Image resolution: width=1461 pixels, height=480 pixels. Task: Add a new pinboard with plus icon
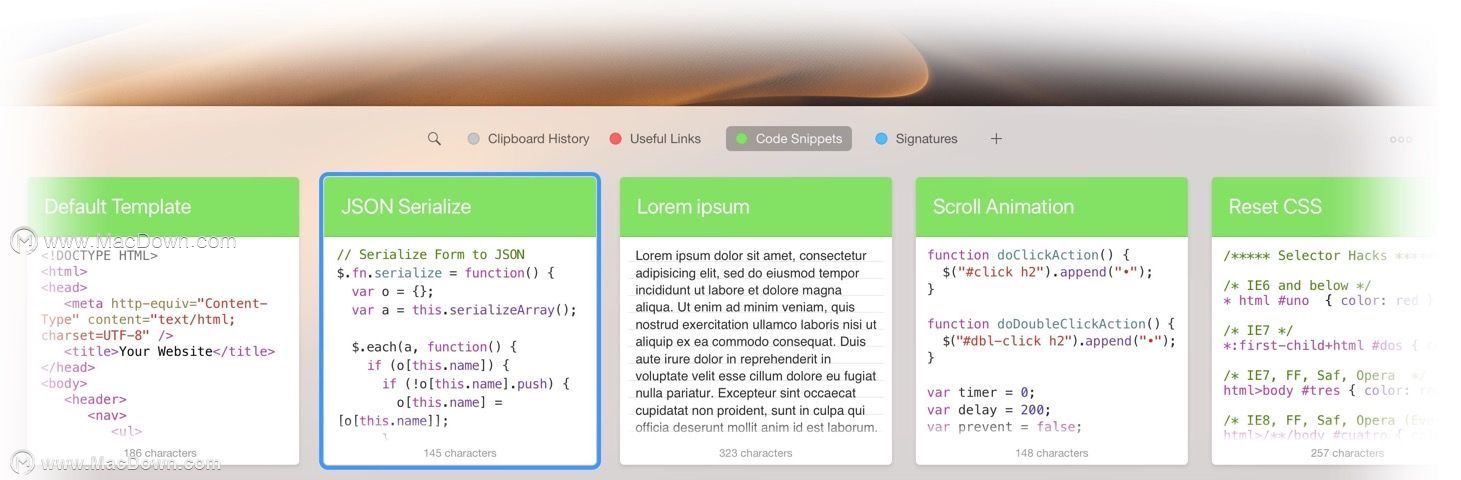tap(996, 139)
